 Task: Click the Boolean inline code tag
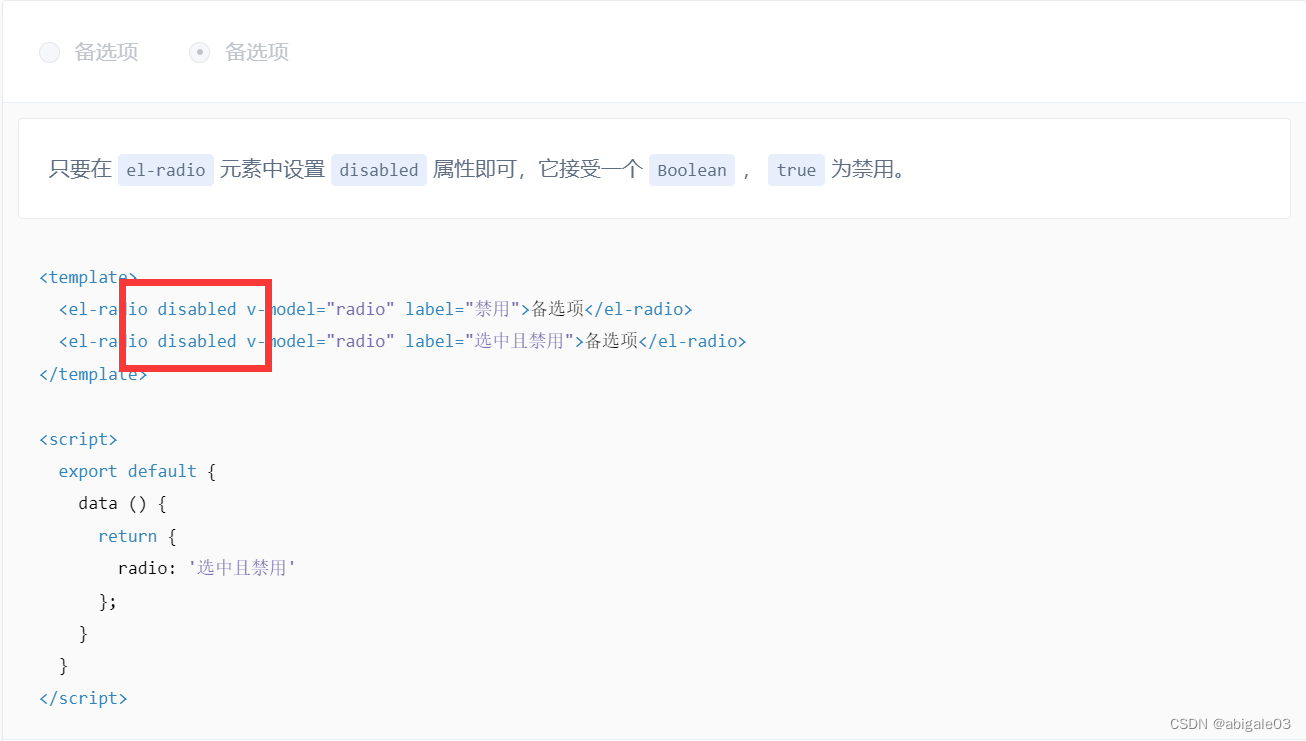pos(692,170)
